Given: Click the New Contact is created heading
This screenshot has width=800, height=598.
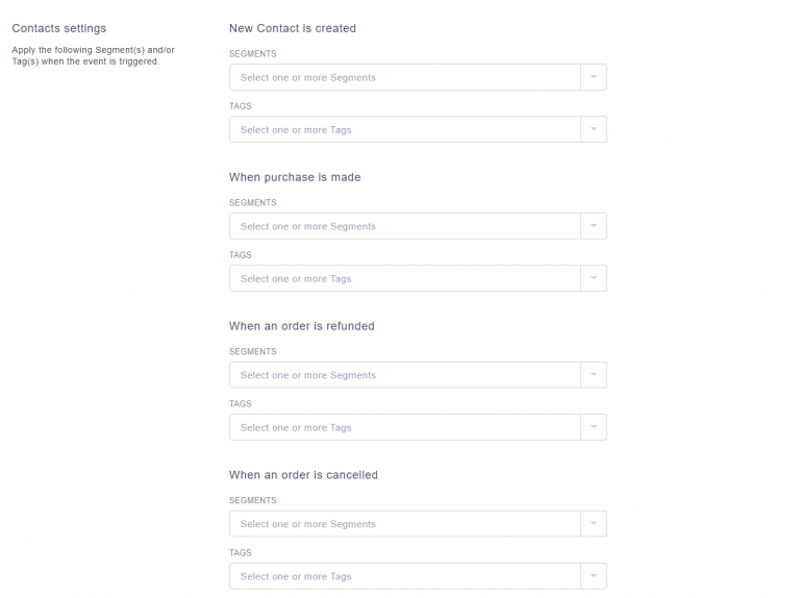Looking at the screenshot, I should tap(292, 28).
